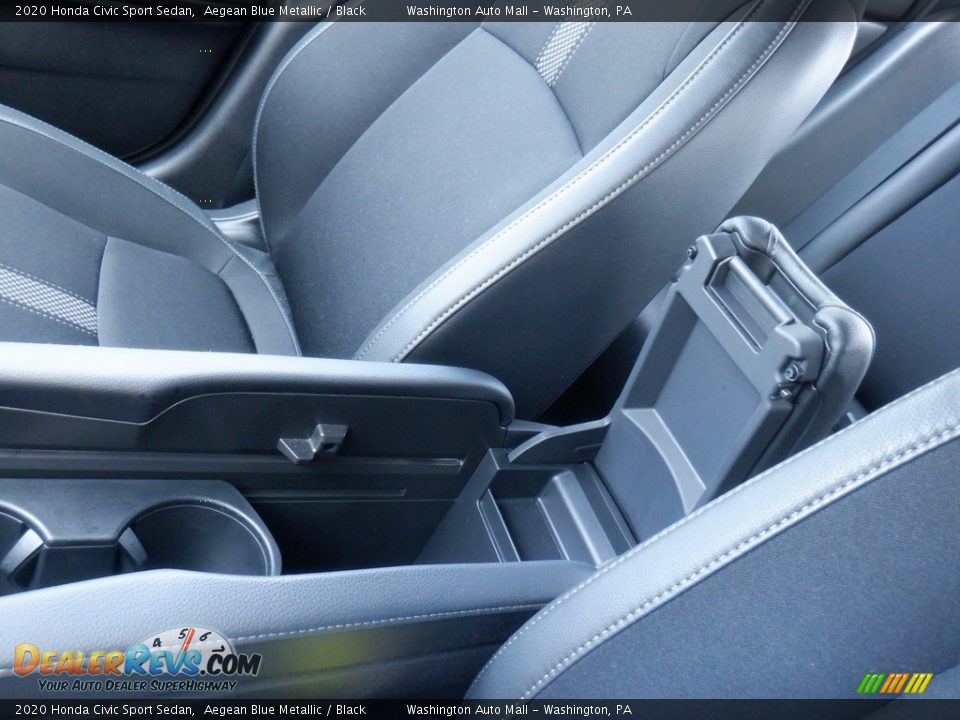
Task: Click the green striped watermark icon
Action: pyautogui.click(x=896, y=684)
